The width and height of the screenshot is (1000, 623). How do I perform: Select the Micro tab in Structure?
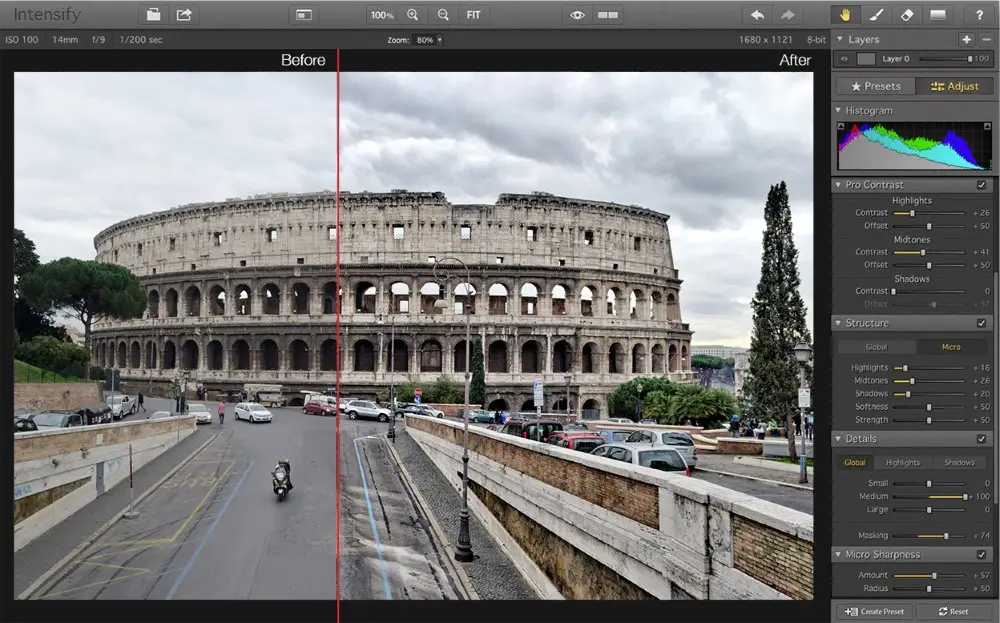951,347
